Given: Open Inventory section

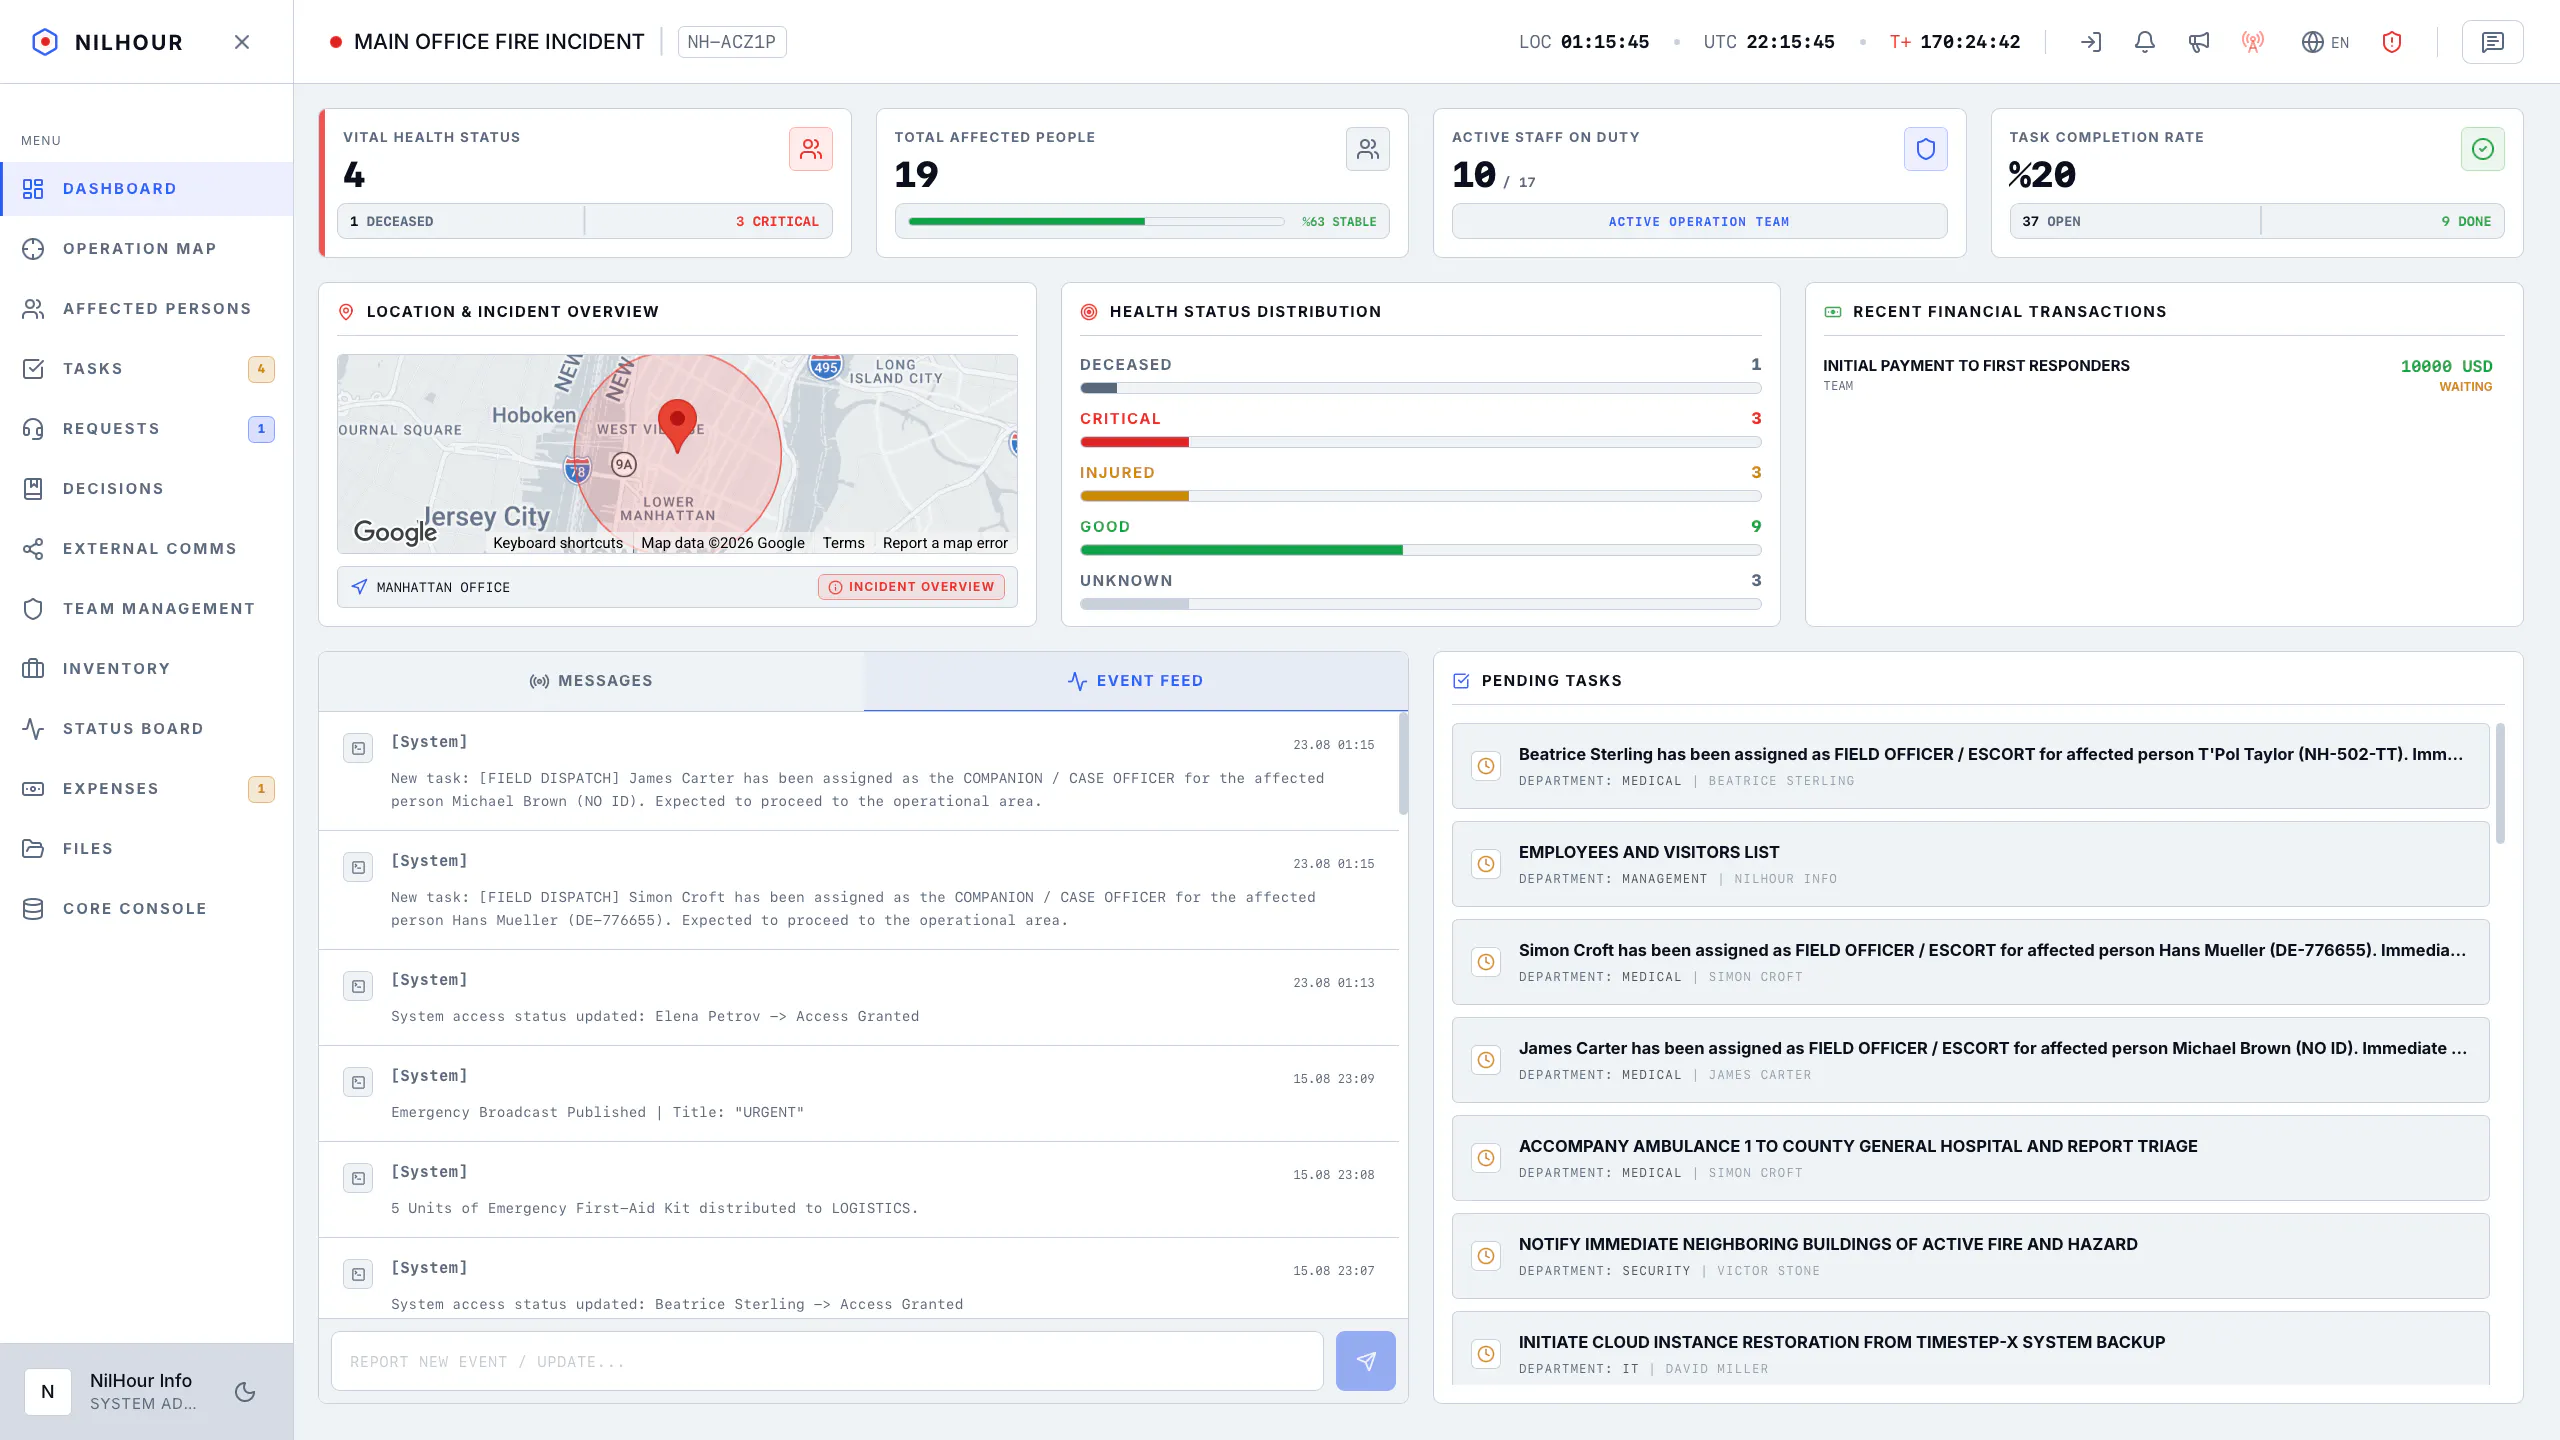Looking at the screenshot, I should tap(147, 669).
